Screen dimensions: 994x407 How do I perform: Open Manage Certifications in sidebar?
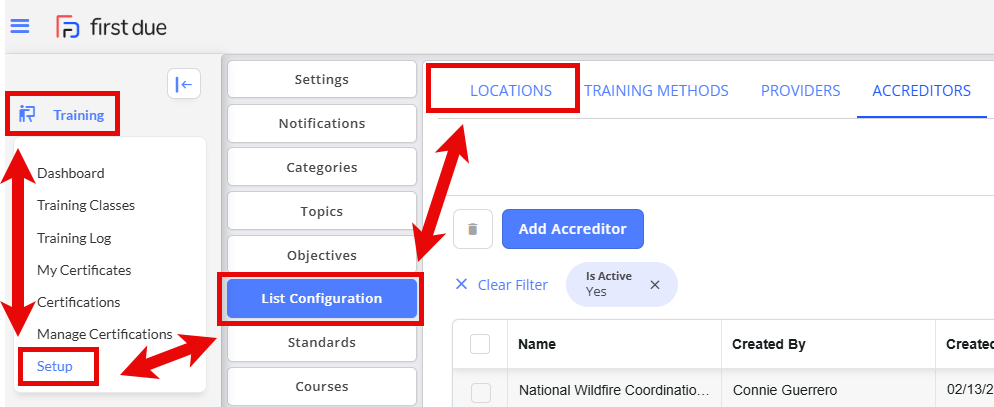[105, 333]
